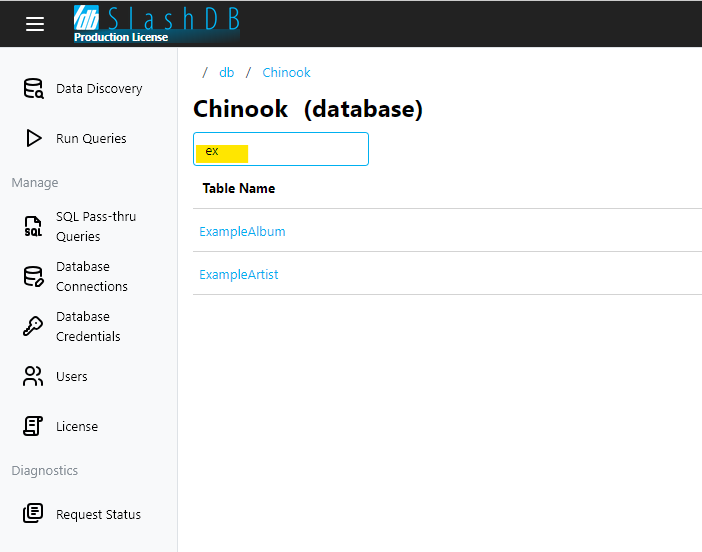
Task: Click the Users people icon
Action: point(34,377)
